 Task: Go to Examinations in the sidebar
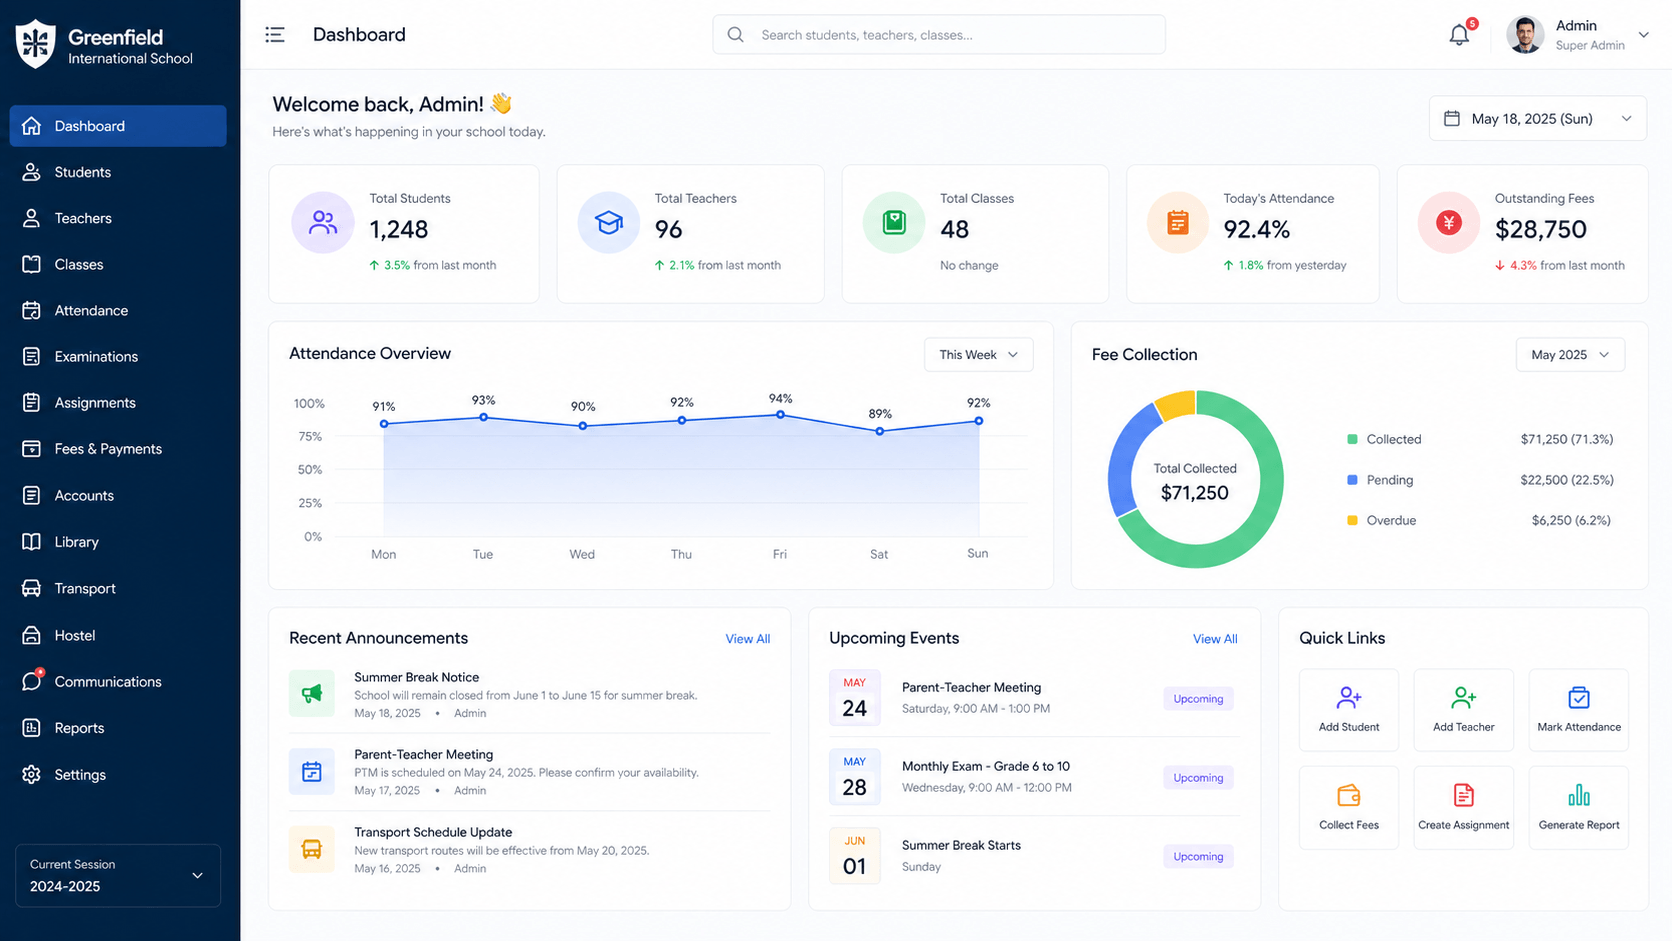tap(96, 357)
